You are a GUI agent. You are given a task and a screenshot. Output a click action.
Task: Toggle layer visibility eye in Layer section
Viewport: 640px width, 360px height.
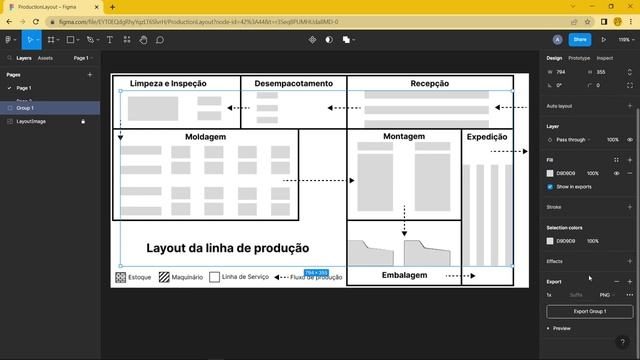pos(630,140)
